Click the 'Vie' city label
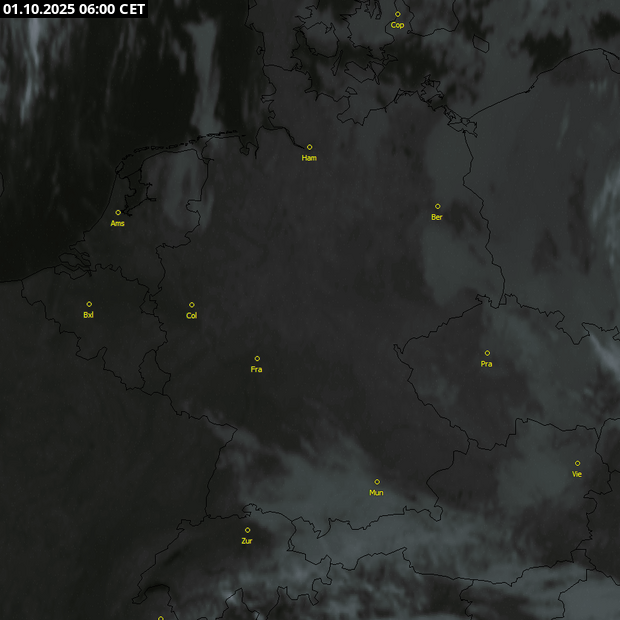Screen dimensions: 620x620 point(577,474)
